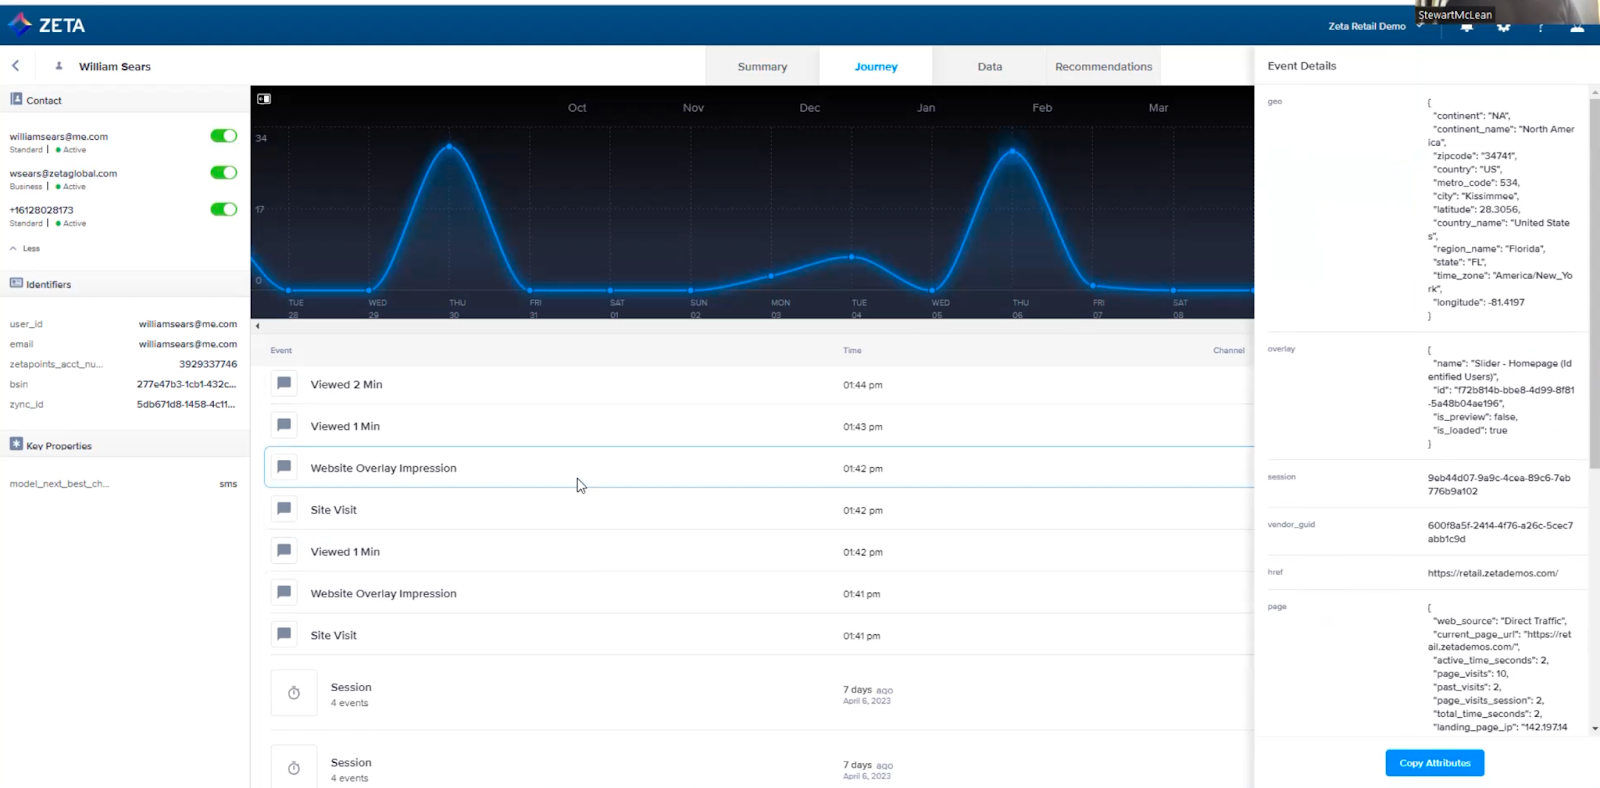Select the Website Overlay Impression event at 01:42 pm
The height and width of the screenshot is (788, 1600).
click(760, 467)
